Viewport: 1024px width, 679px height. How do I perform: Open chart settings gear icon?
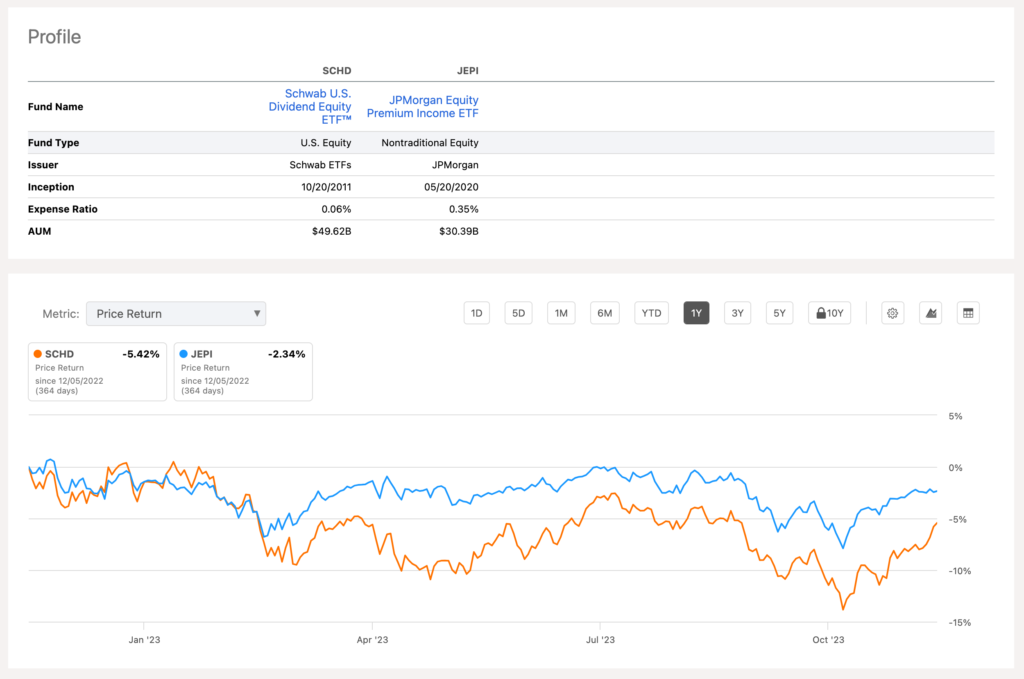pos(892,313)
